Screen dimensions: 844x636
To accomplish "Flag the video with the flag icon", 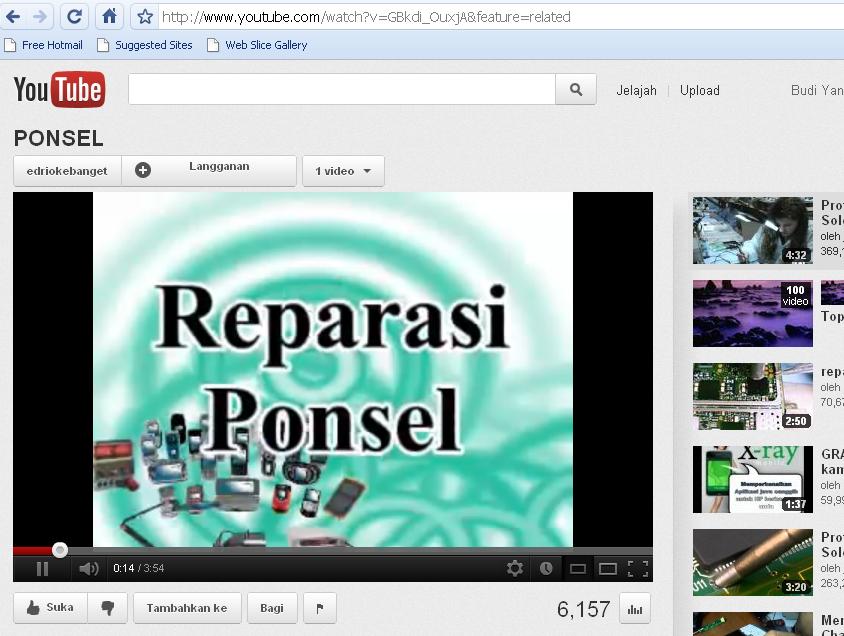I will (320, 608).
